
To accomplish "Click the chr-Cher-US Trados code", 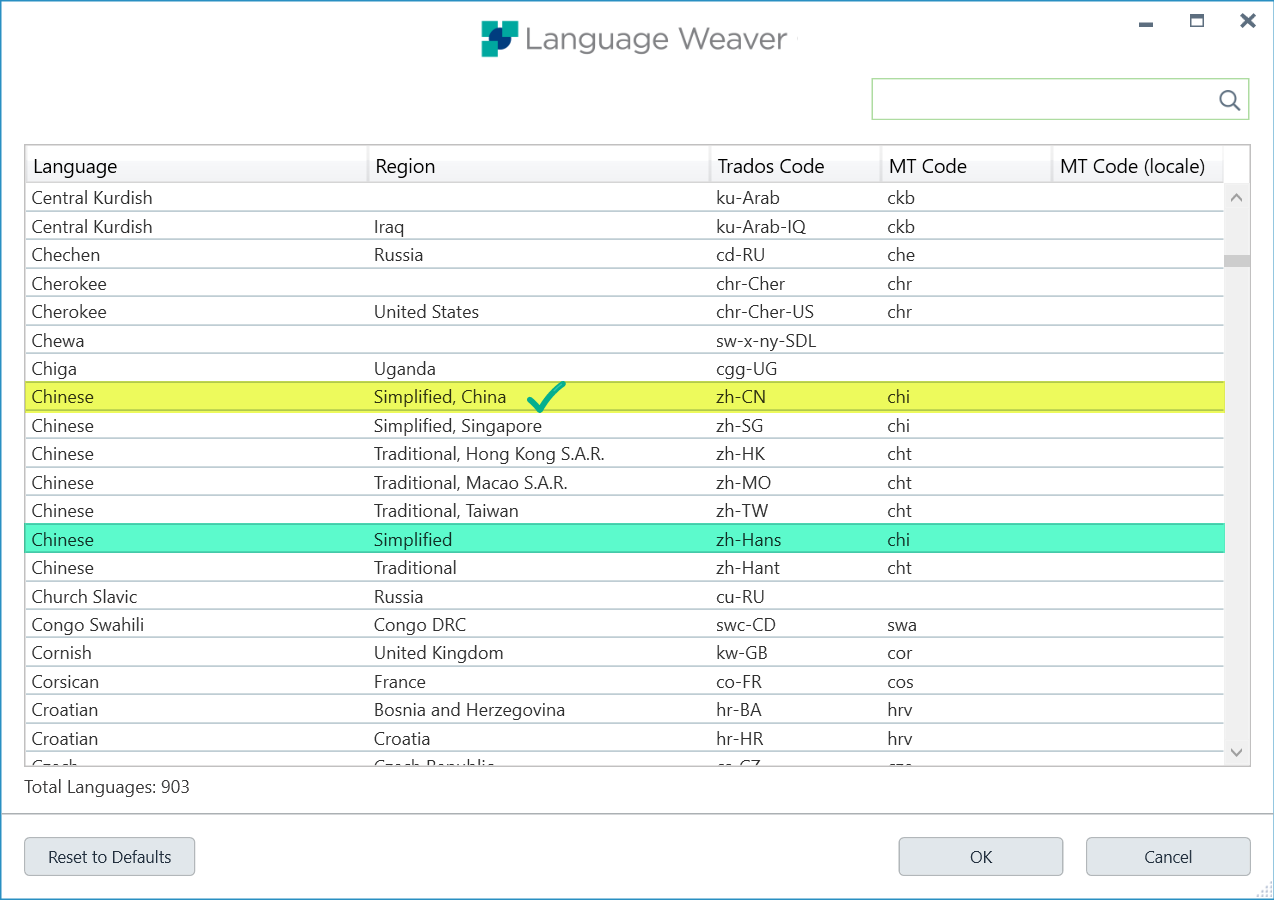I will 765,312.
